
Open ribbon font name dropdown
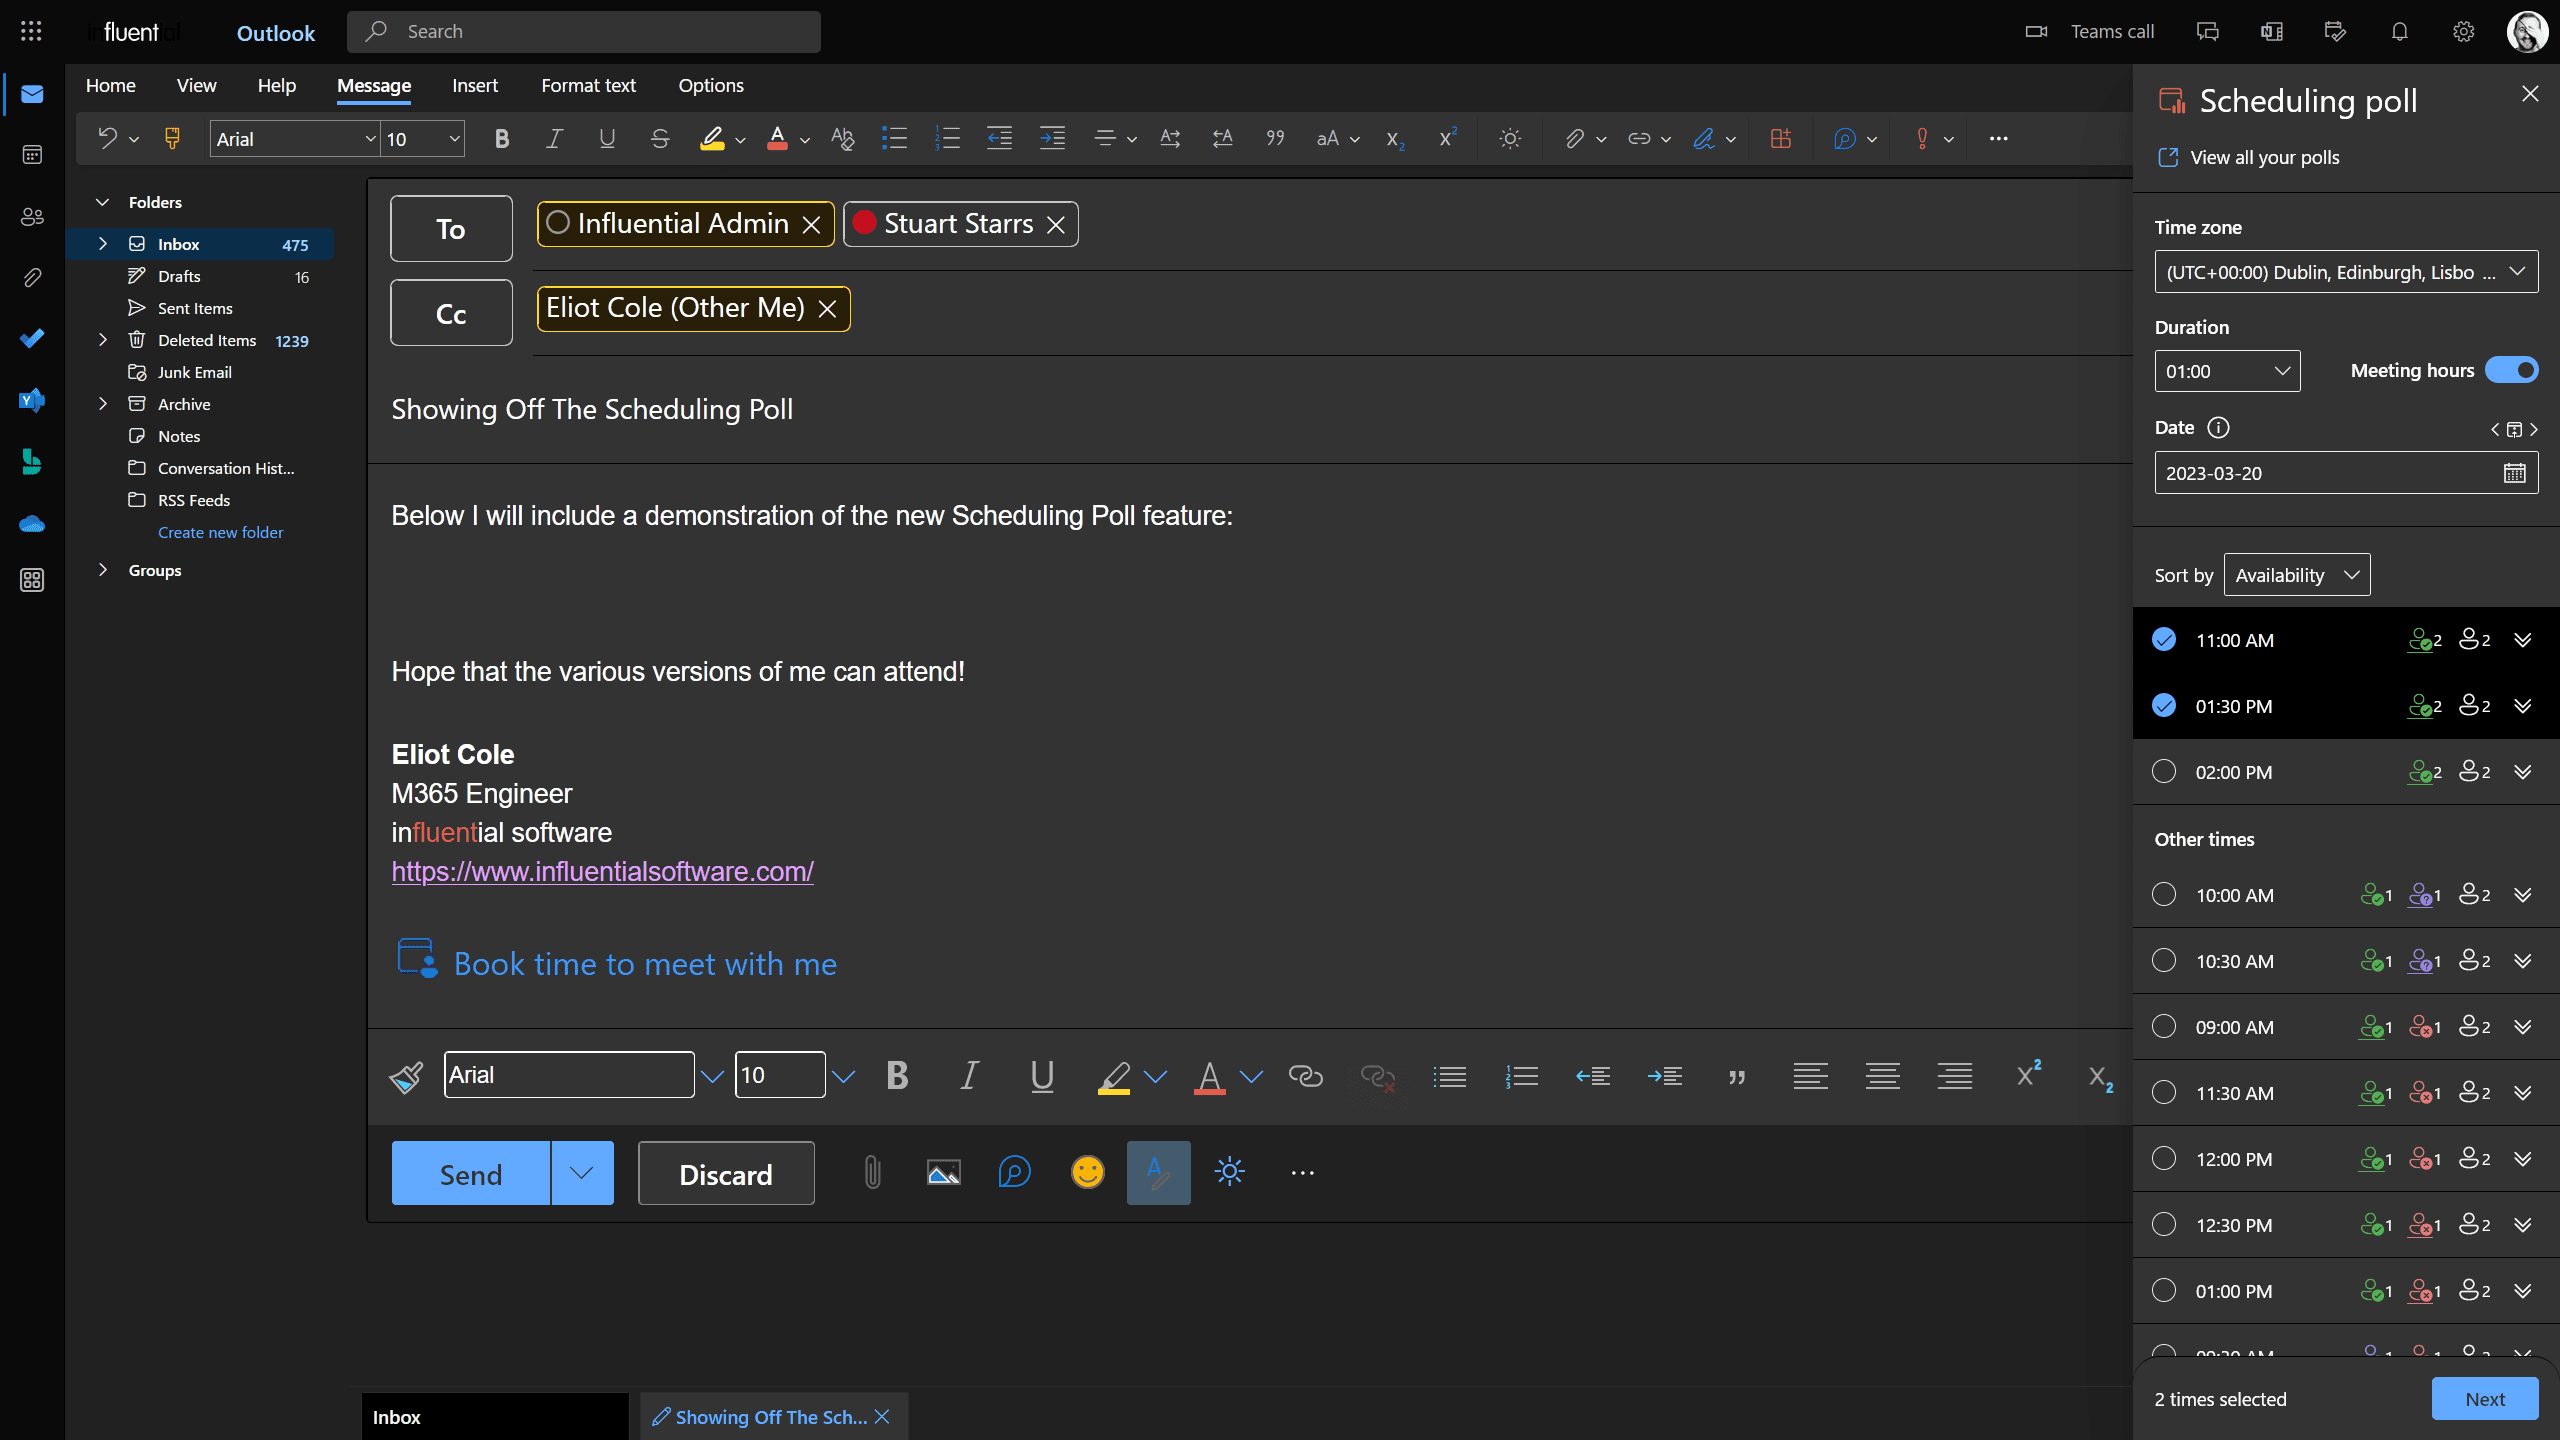point(370,139)
